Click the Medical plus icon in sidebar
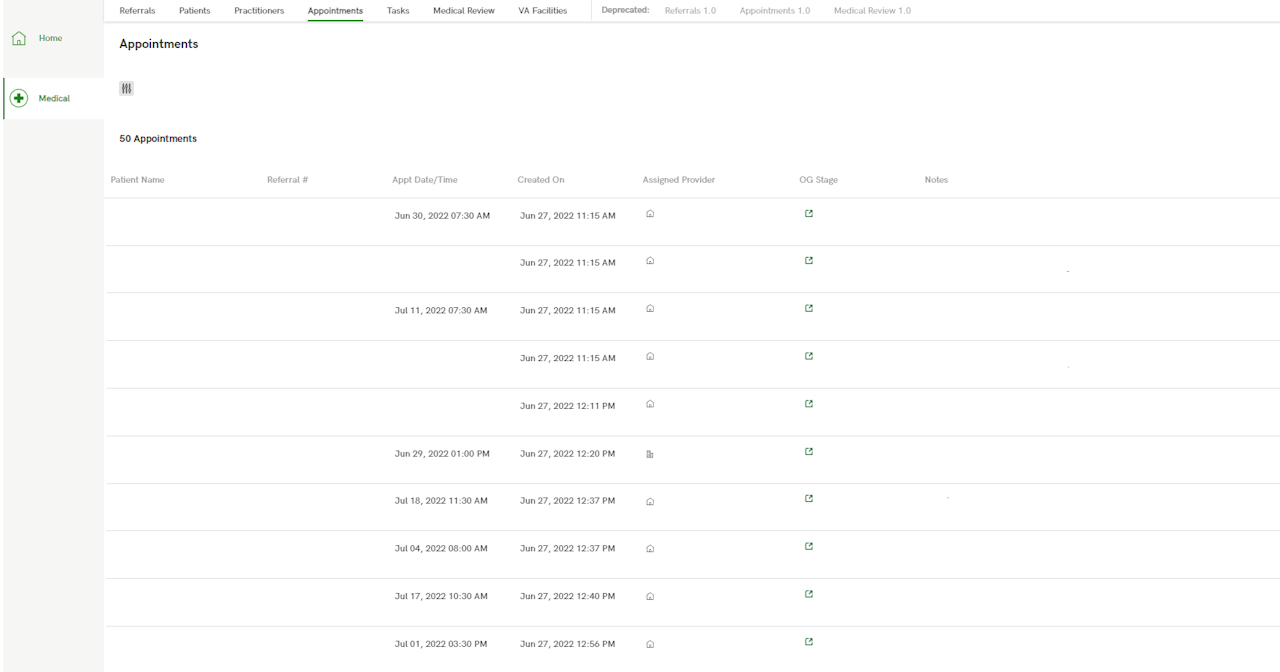Screen dimensions: 1280x672 point(18,98)
